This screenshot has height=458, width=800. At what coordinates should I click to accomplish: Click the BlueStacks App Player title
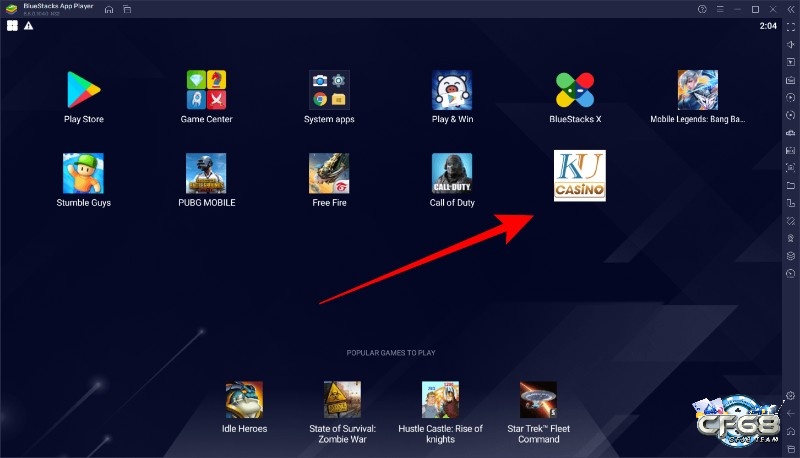pos(58,6)
